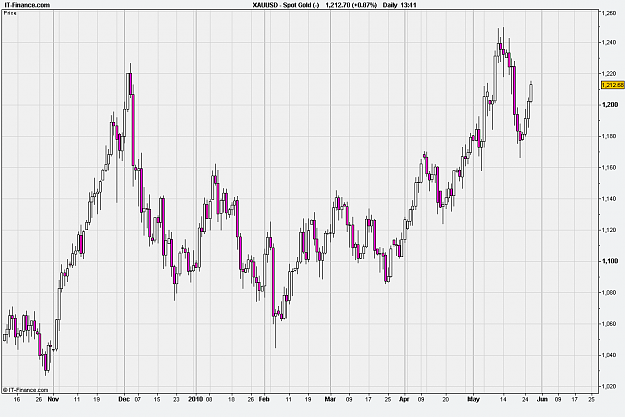Click the Dec month label on time axis
The width and height of the screenshot is (625, 417).
coord(124,399)
